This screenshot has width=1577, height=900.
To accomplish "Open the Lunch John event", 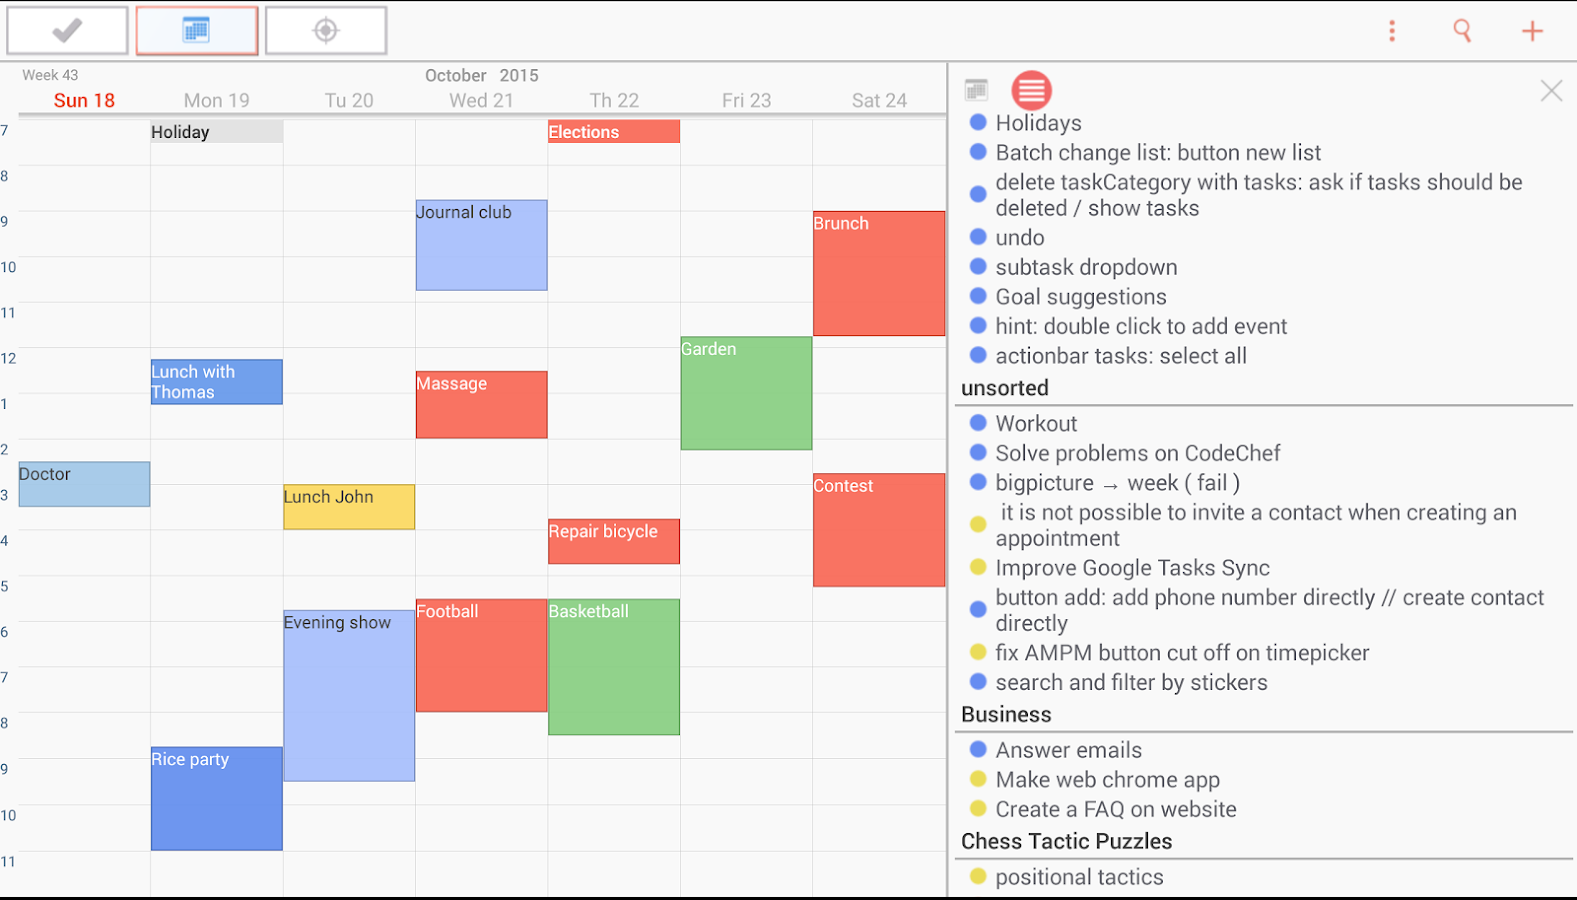I will [x=348, y=506].
